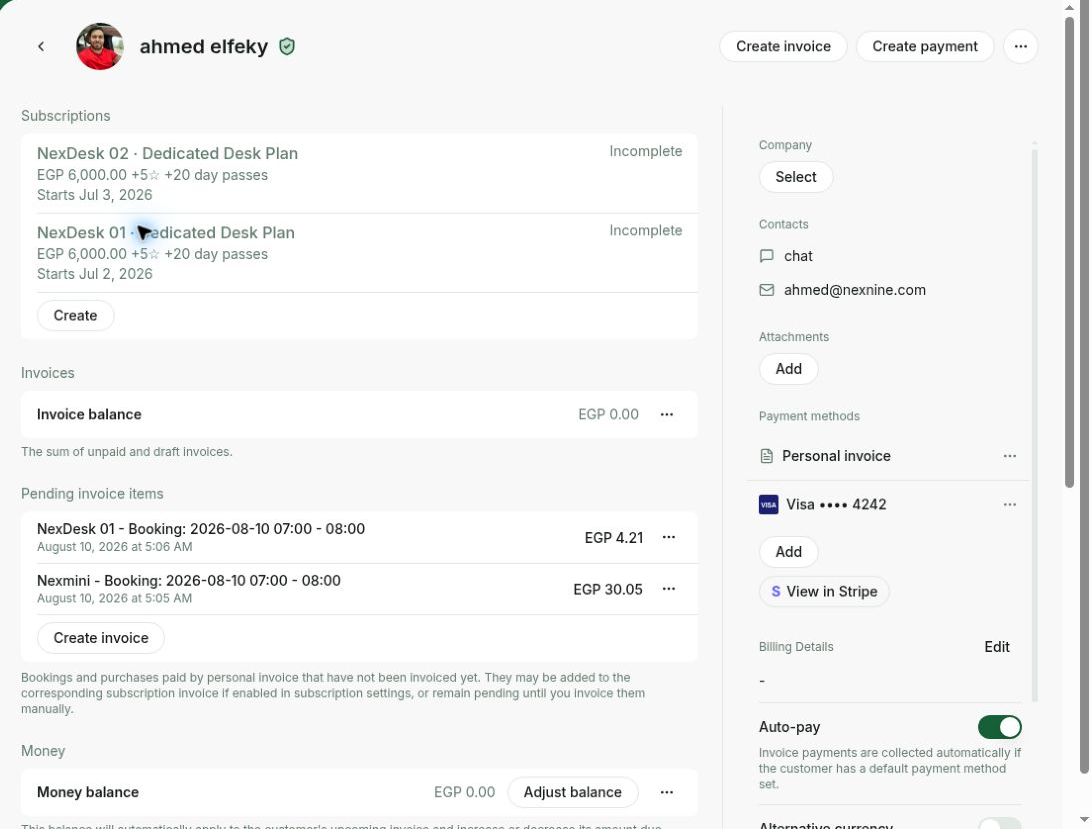This screenshot has width=1092, height=829.
Task: Click Incomplete status of NexDesk 02 subscription
Action: (x=646, y=151)
